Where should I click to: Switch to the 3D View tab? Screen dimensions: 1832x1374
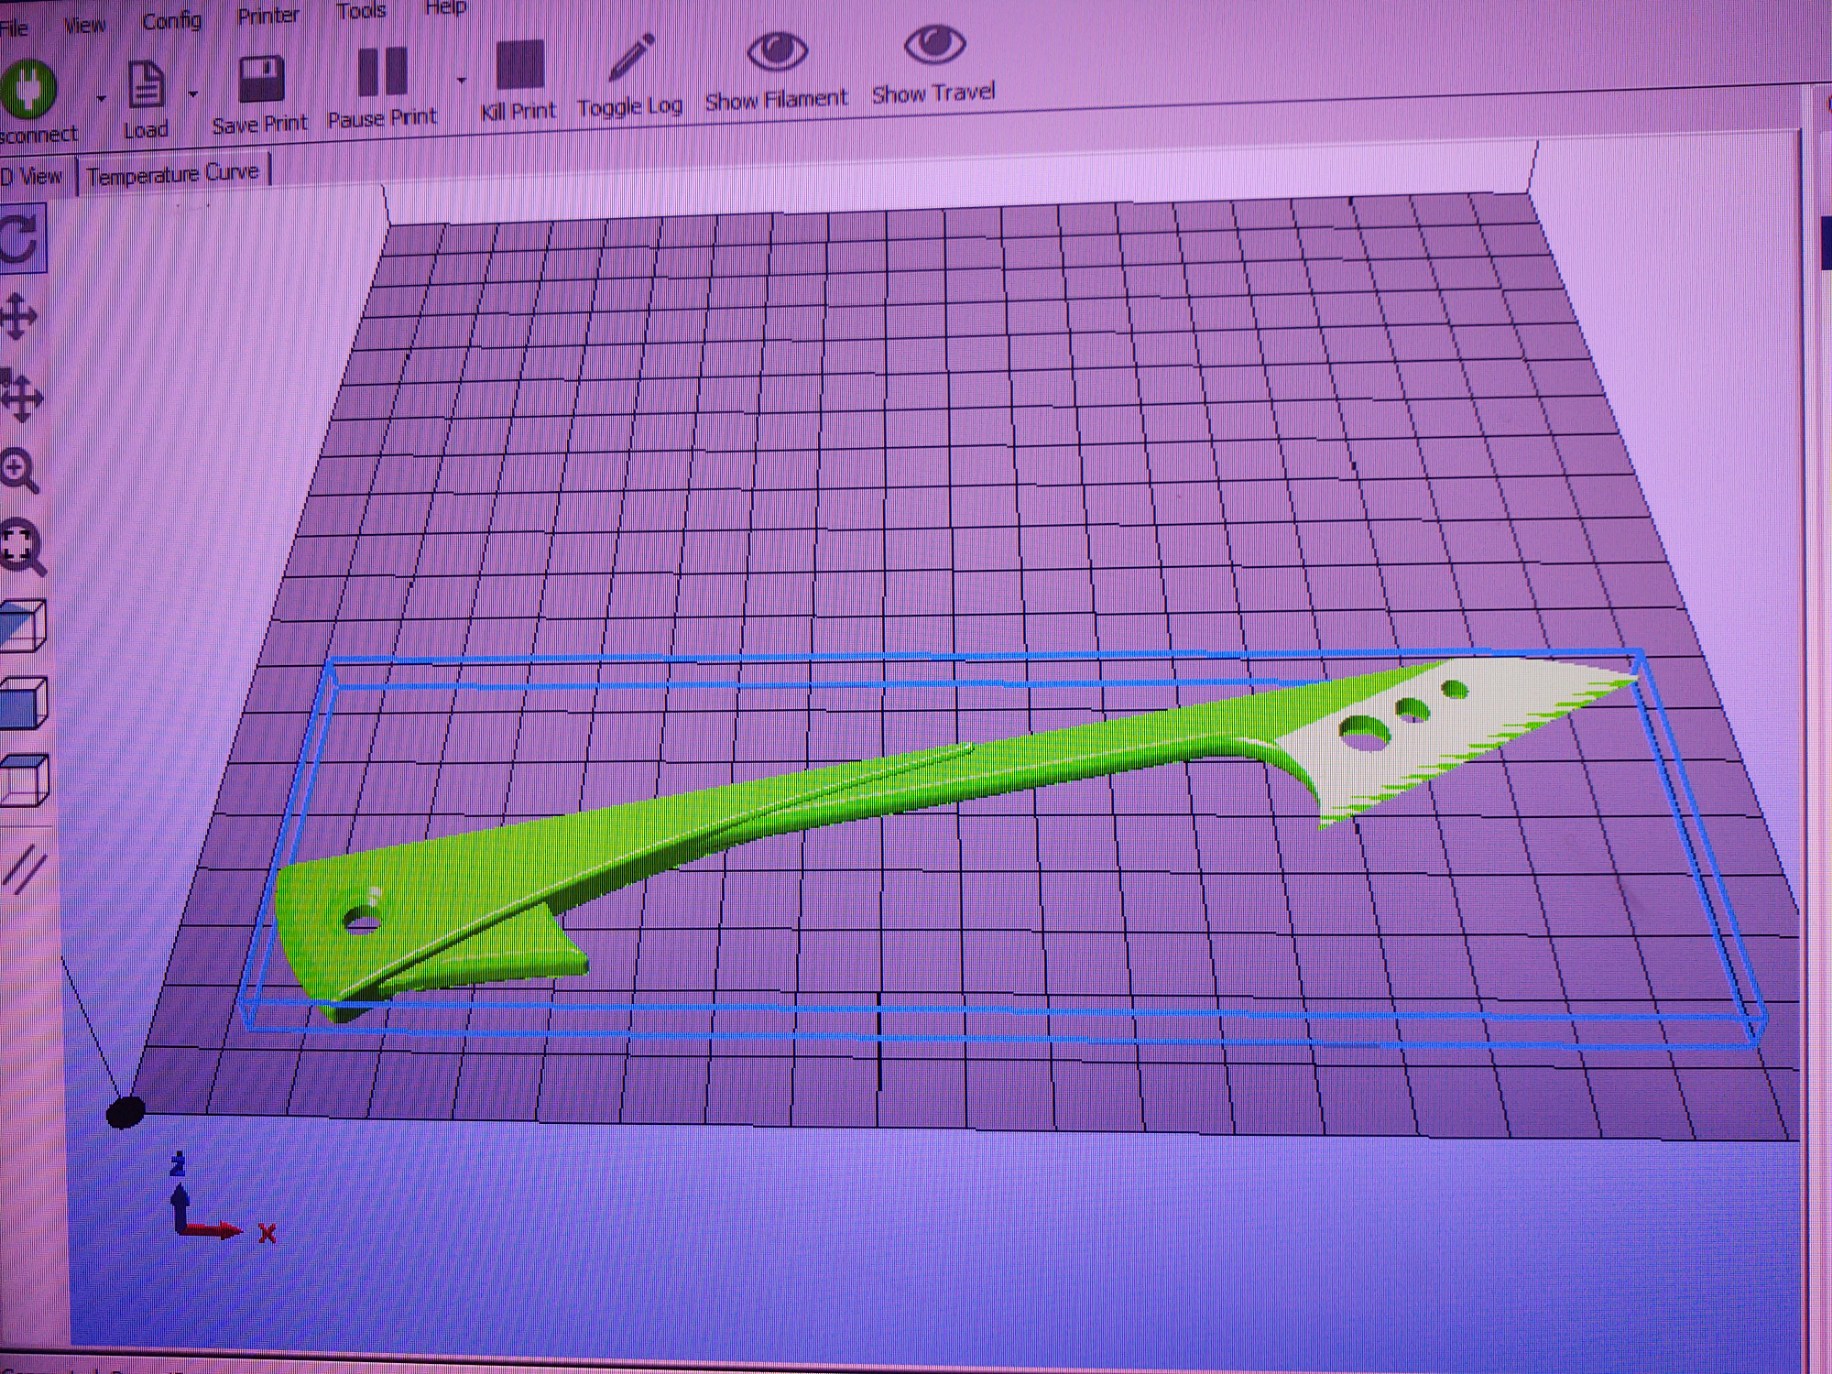(33, 177)
